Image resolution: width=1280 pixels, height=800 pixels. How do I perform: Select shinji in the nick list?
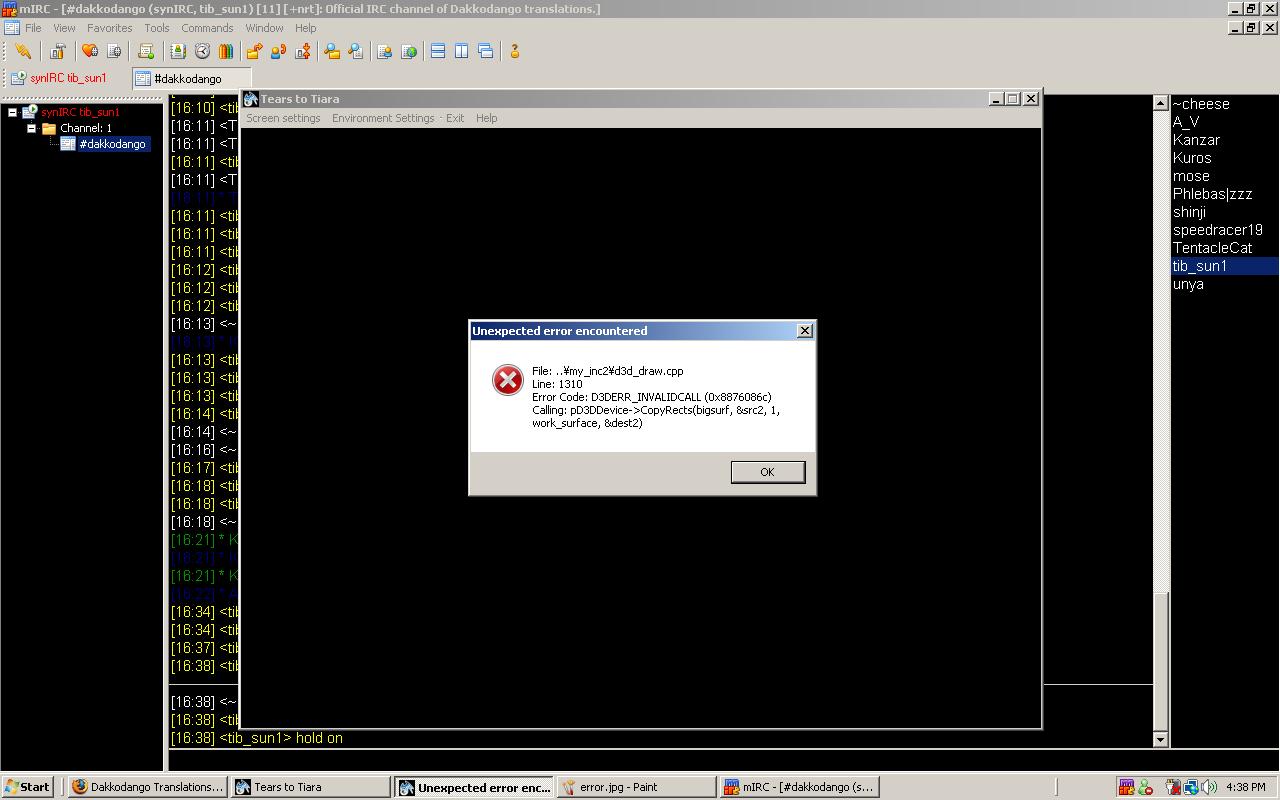tap(1189, 212)
